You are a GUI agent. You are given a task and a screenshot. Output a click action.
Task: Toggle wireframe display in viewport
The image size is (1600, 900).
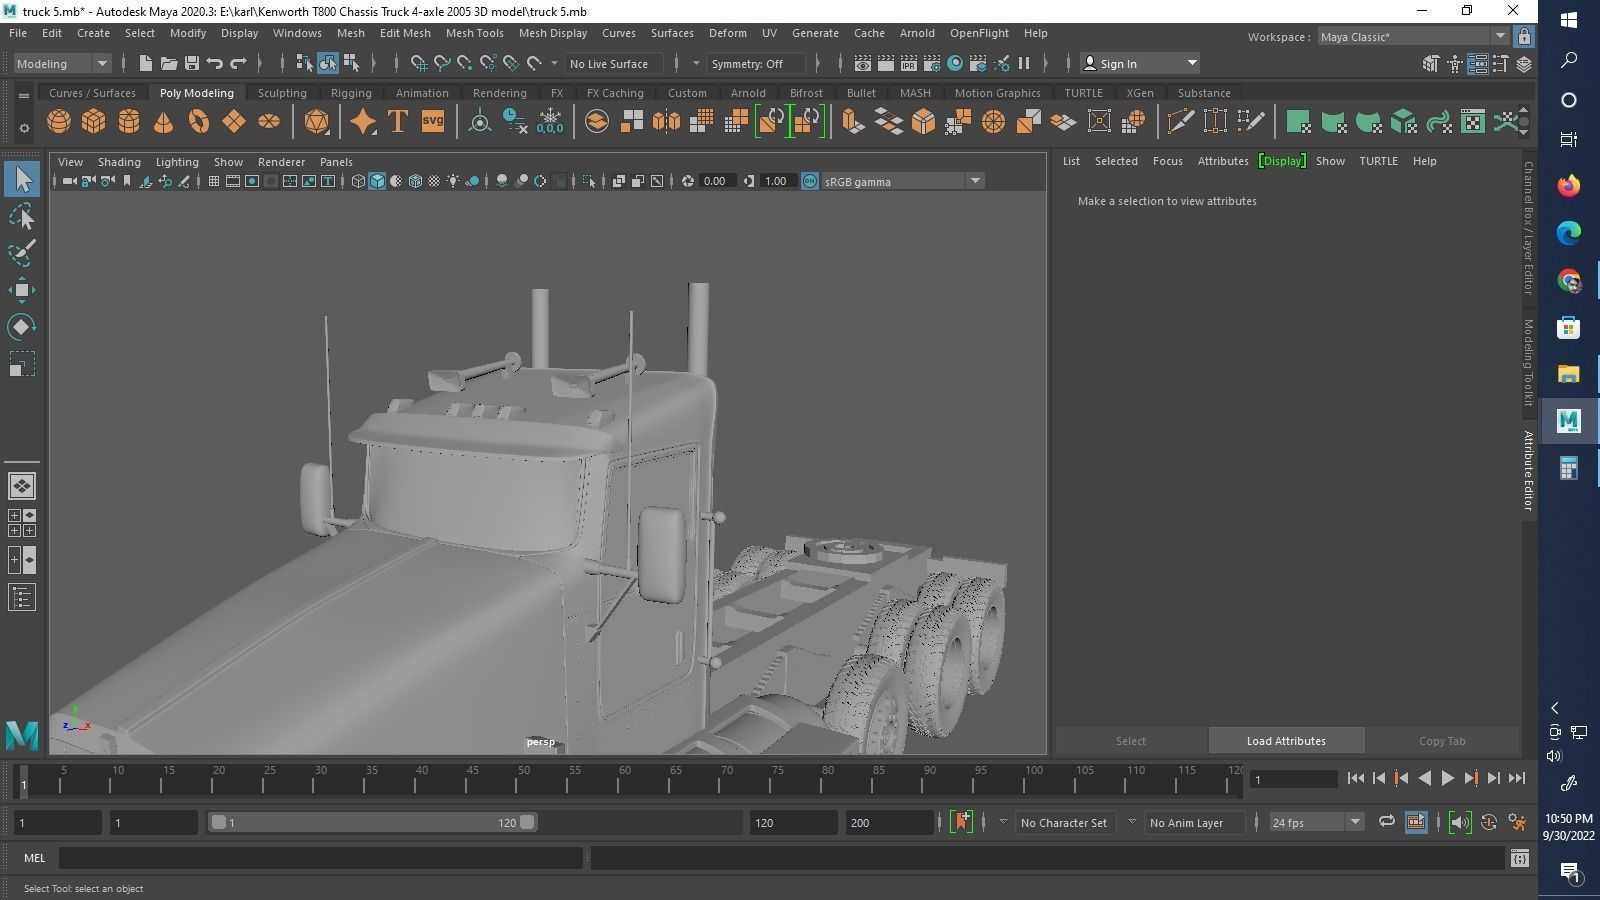point(358,181)
